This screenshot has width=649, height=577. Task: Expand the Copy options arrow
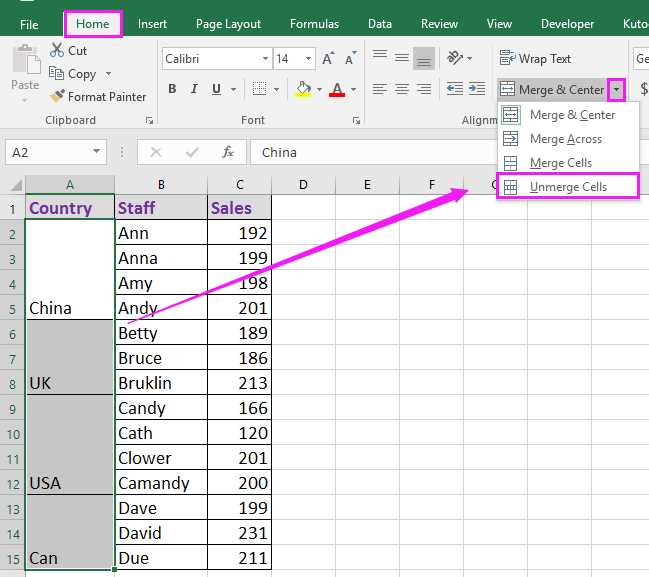(x=108, y=74)
